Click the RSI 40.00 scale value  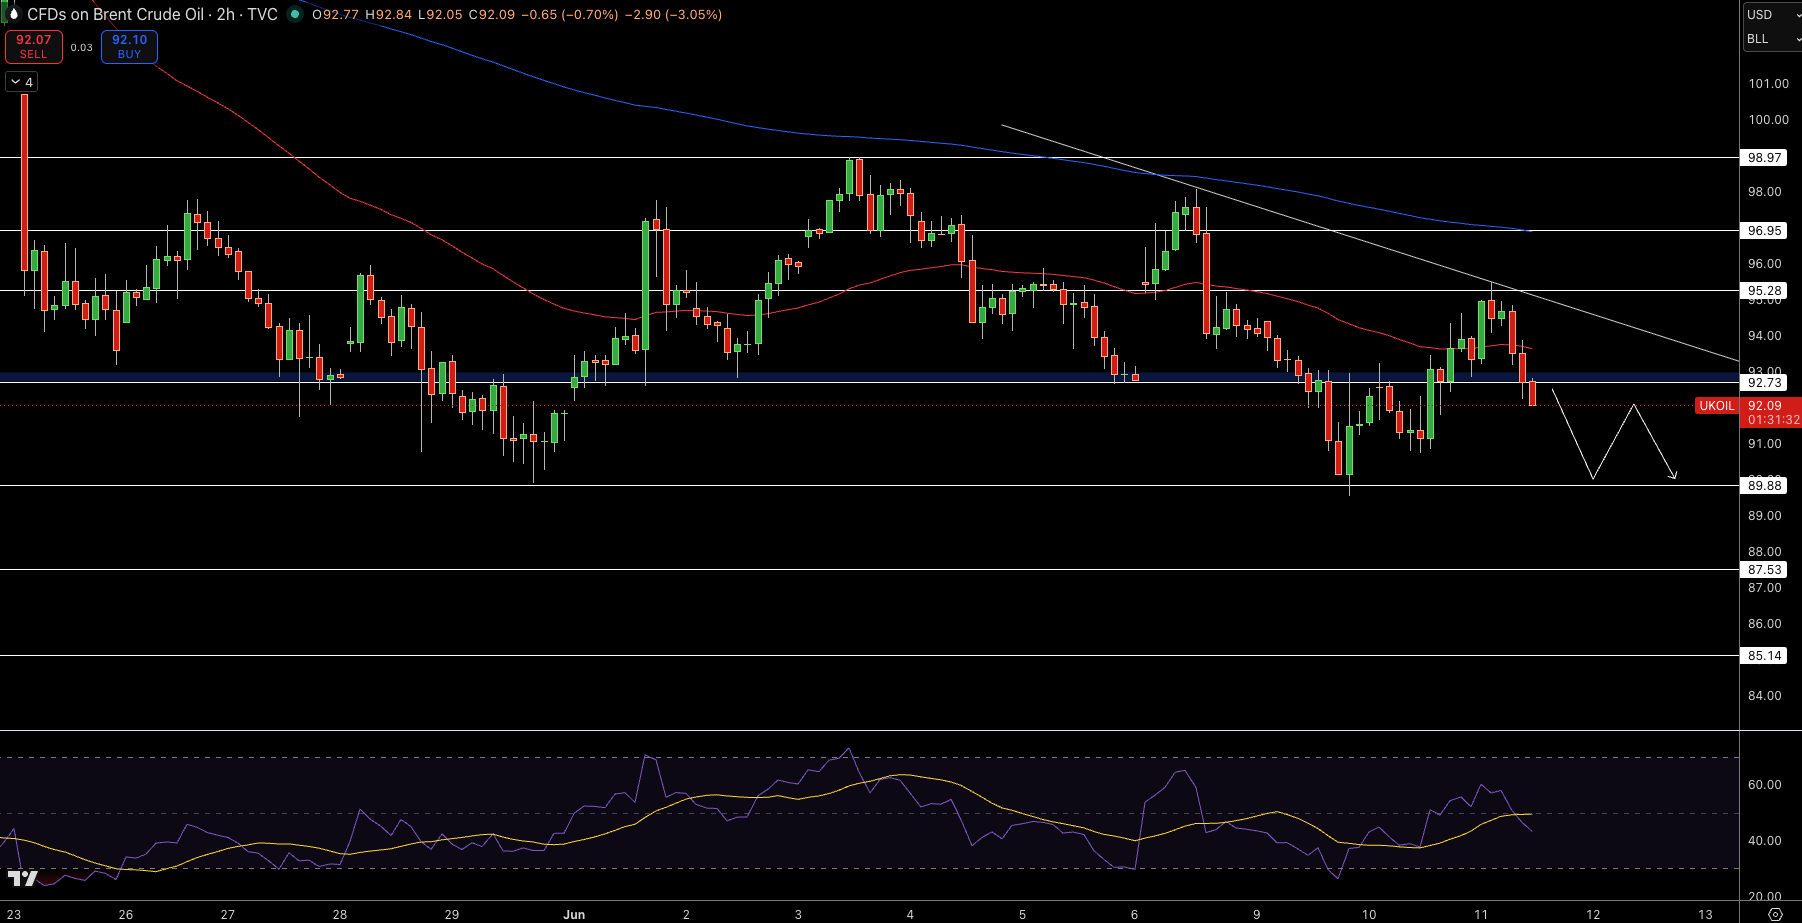[1764, 841]
